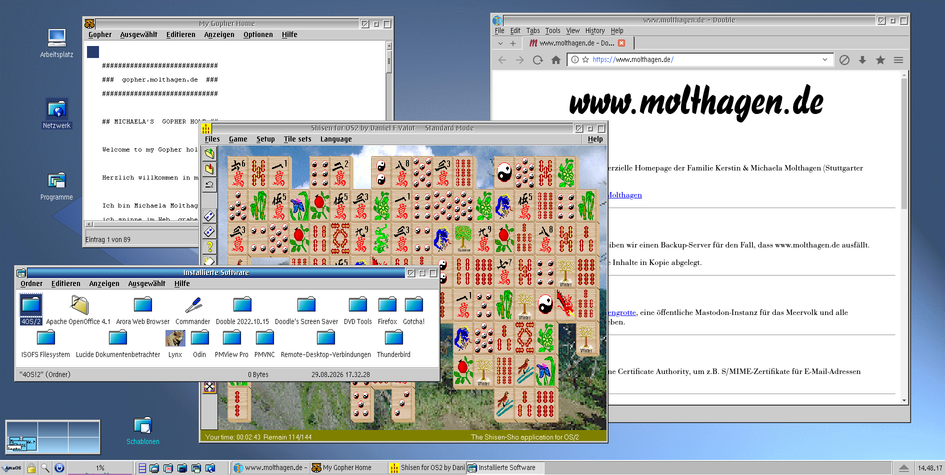
Task: Click the virtual desktop pager on desktop
Action: [52, 437]
